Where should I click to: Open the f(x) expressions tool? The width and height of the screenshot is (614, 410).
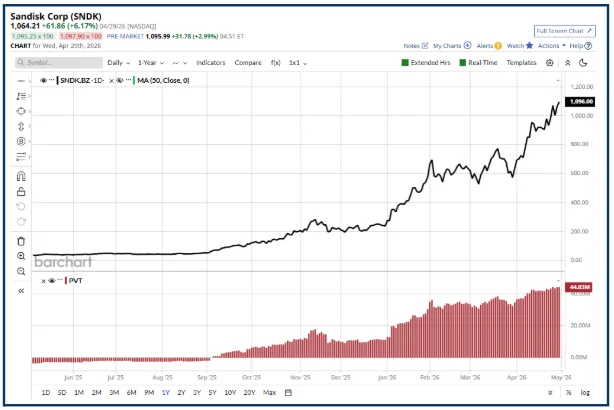(276, 63)
